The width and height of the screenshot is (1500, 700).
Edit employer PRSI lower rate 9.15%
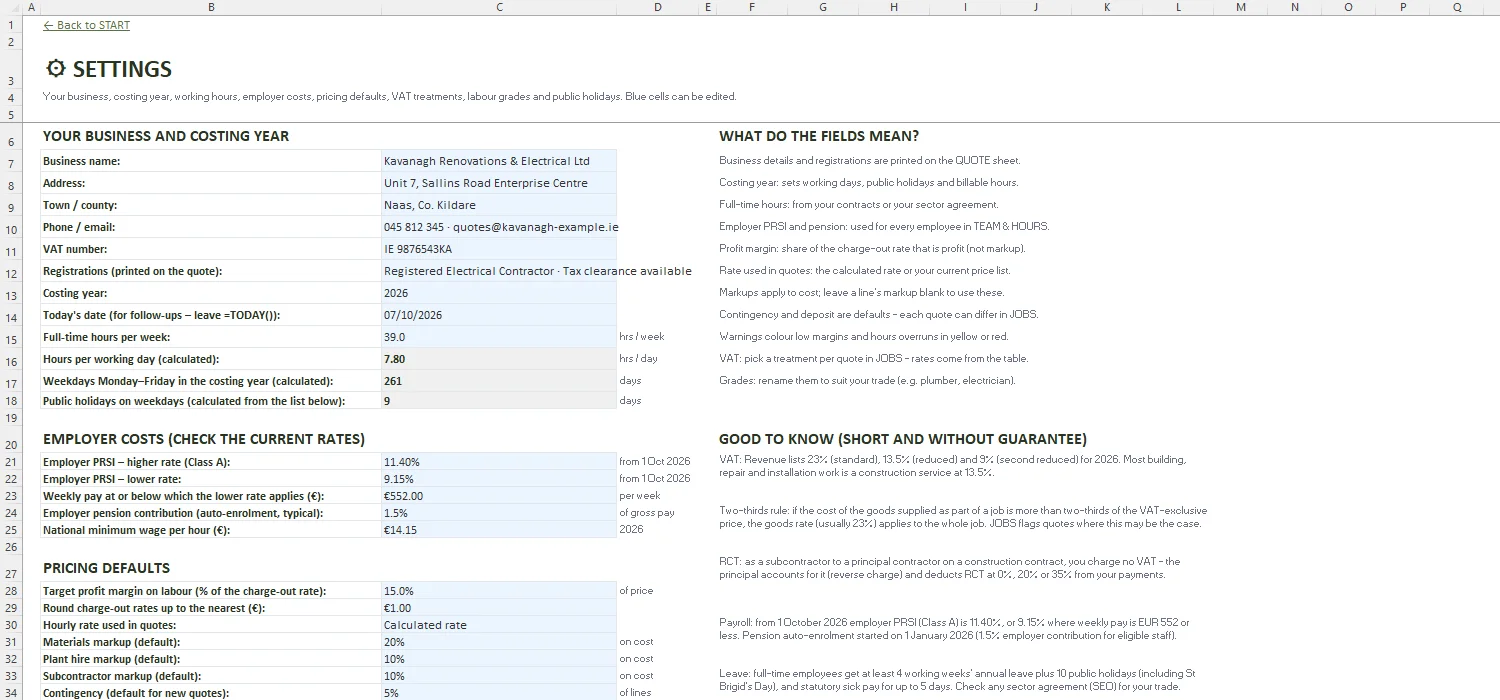coord(499,479)
